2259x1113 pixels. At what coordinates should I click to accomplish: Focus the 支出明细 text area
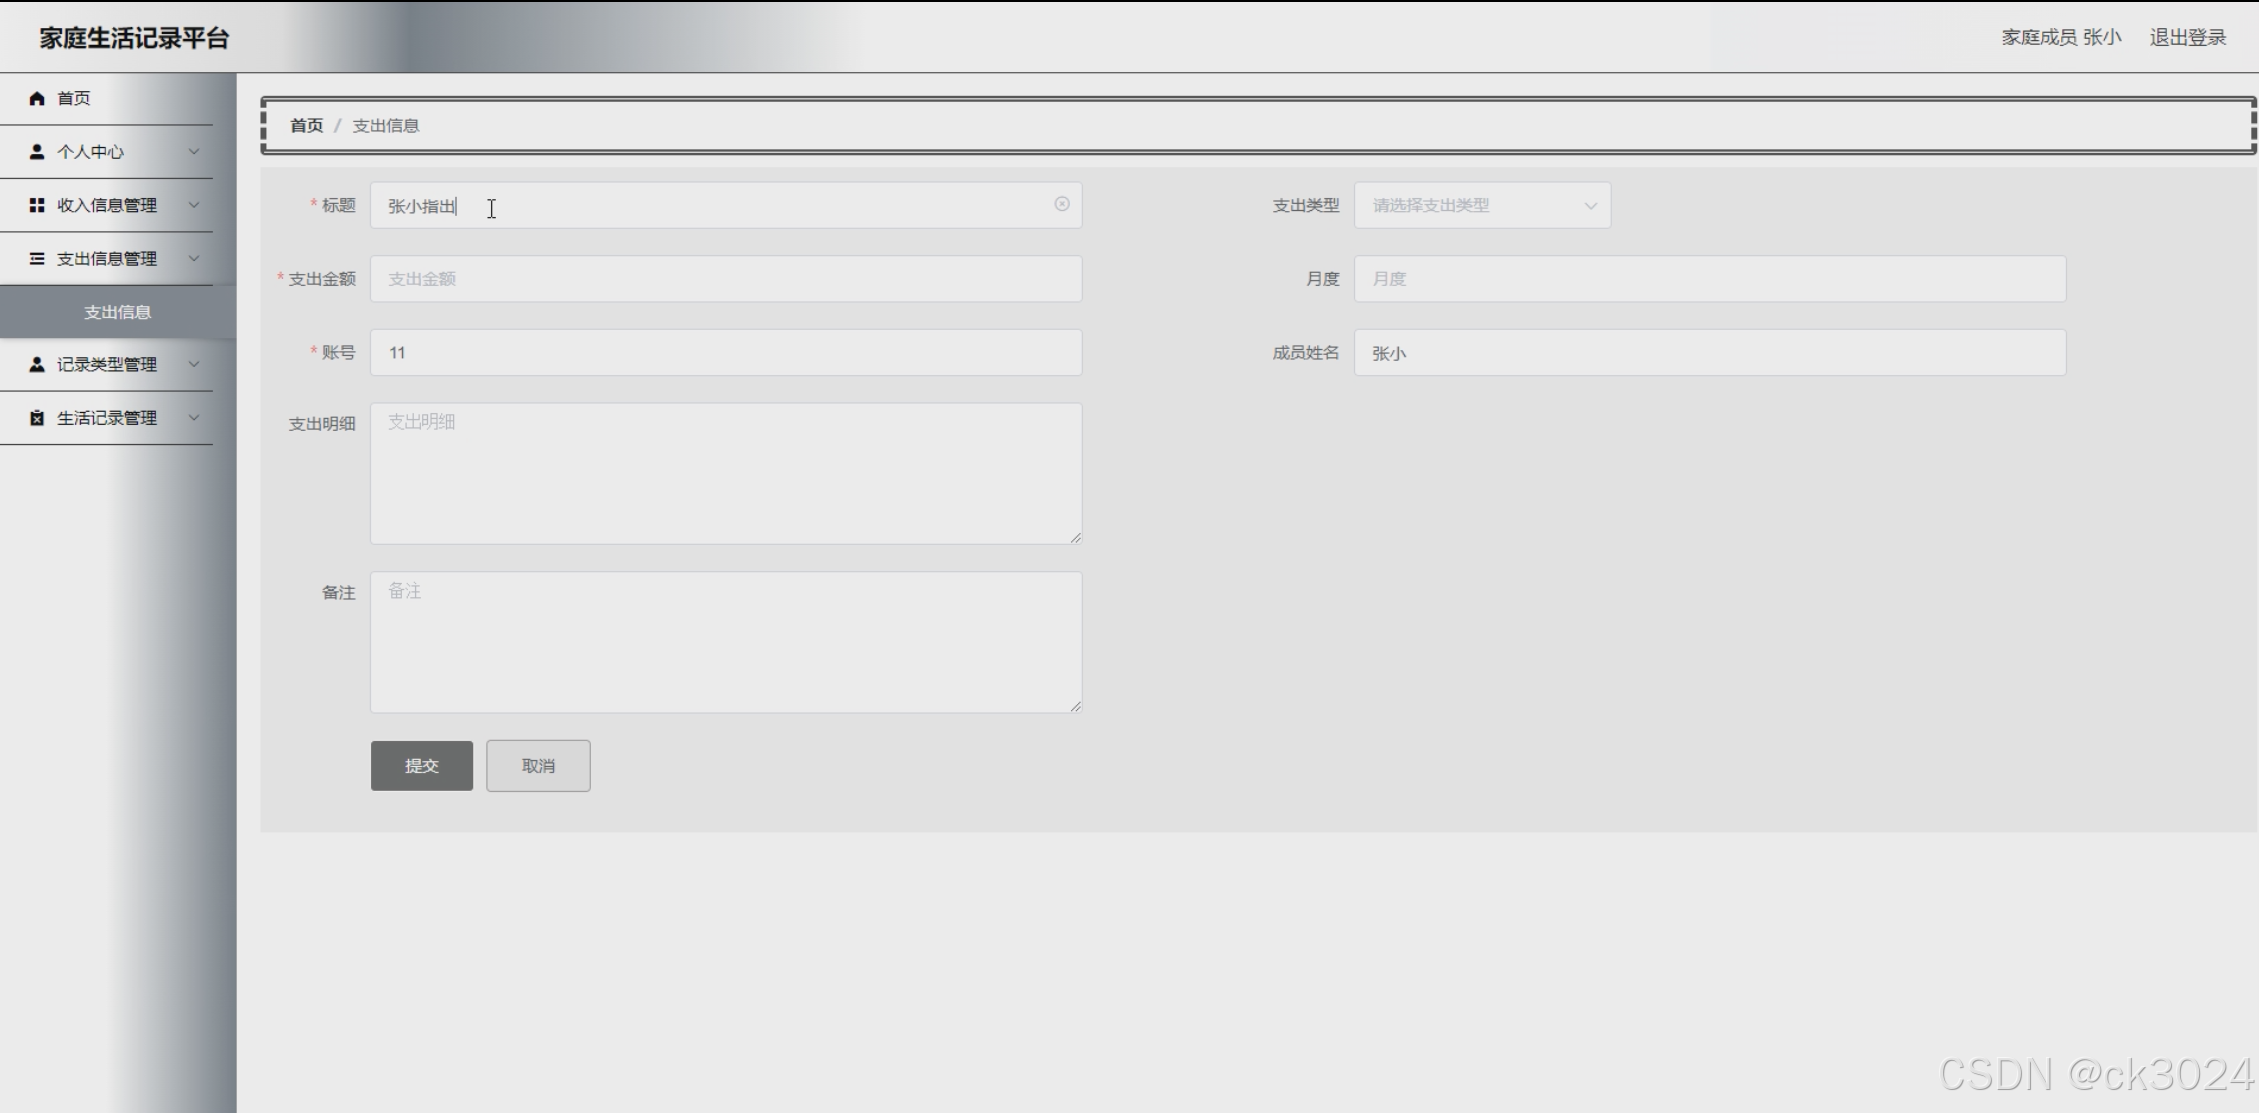pos(726,474)
